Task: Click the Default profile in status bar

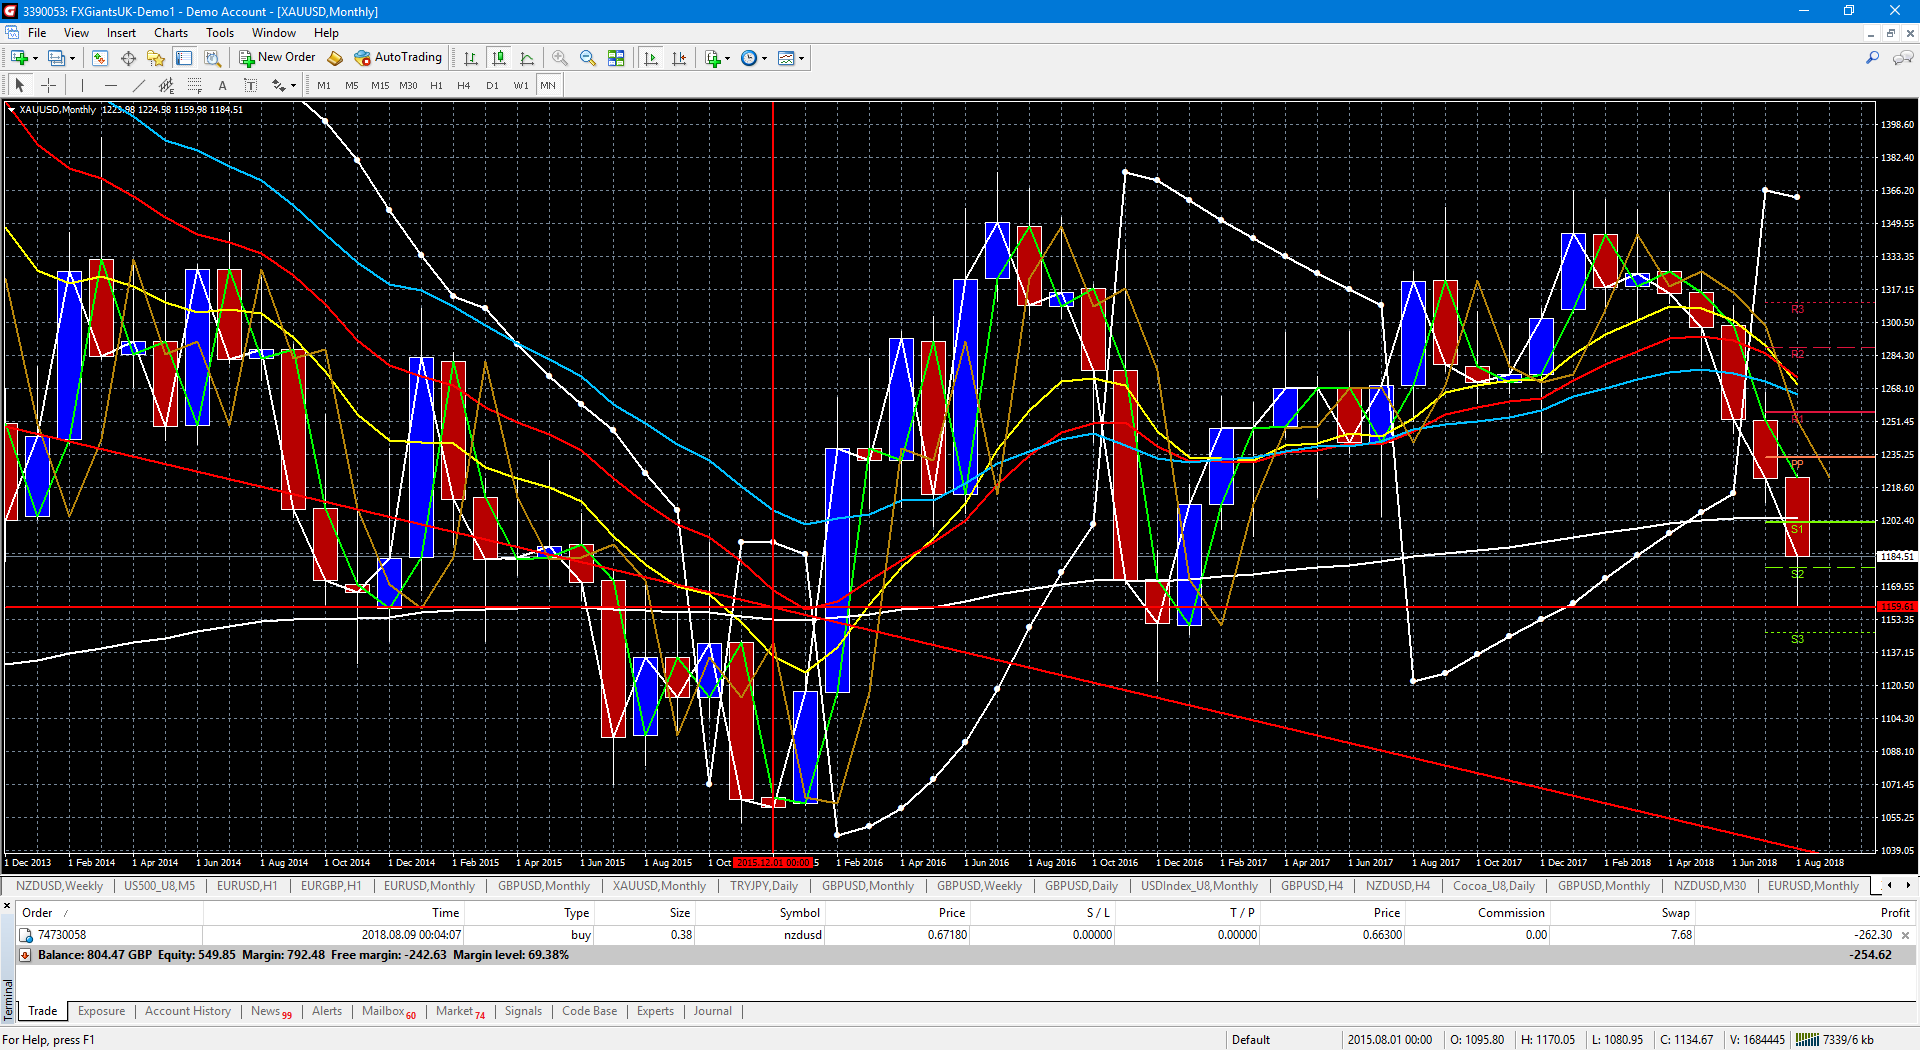Action: point(1250,1040)
